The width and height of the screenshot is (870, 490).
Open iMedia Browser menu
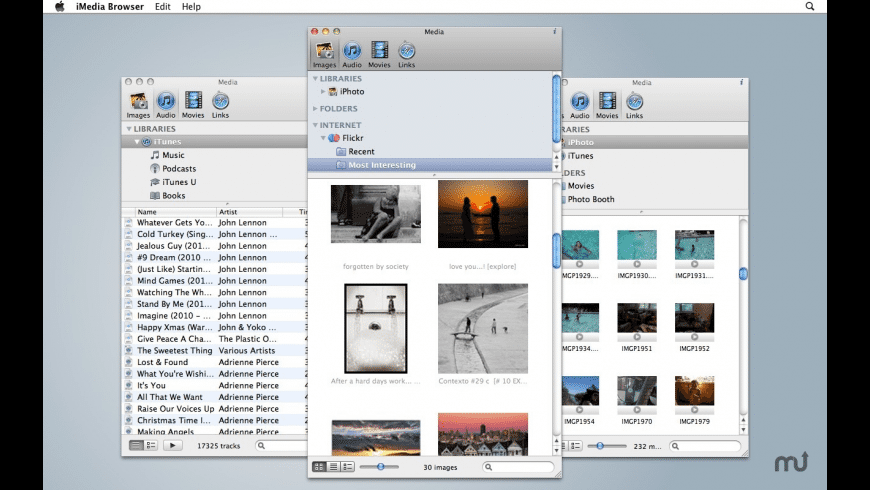(x=110, y=7)
